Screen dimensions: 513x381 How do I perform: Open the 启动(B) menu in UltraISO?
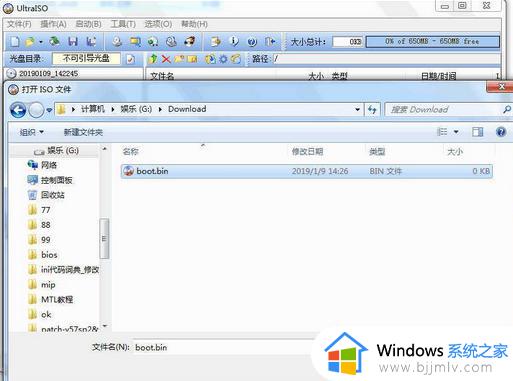click(x=88, y=24)
